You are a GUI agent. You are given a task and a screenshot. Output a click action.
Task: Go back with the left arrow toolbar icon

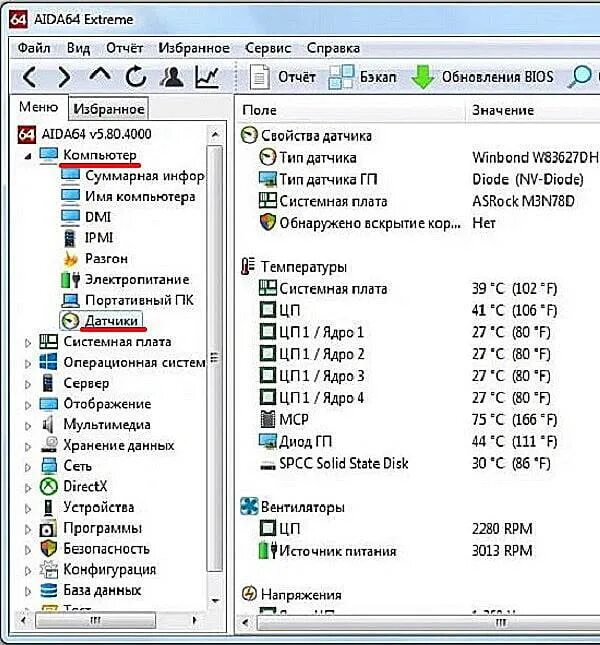click(29, 77)
